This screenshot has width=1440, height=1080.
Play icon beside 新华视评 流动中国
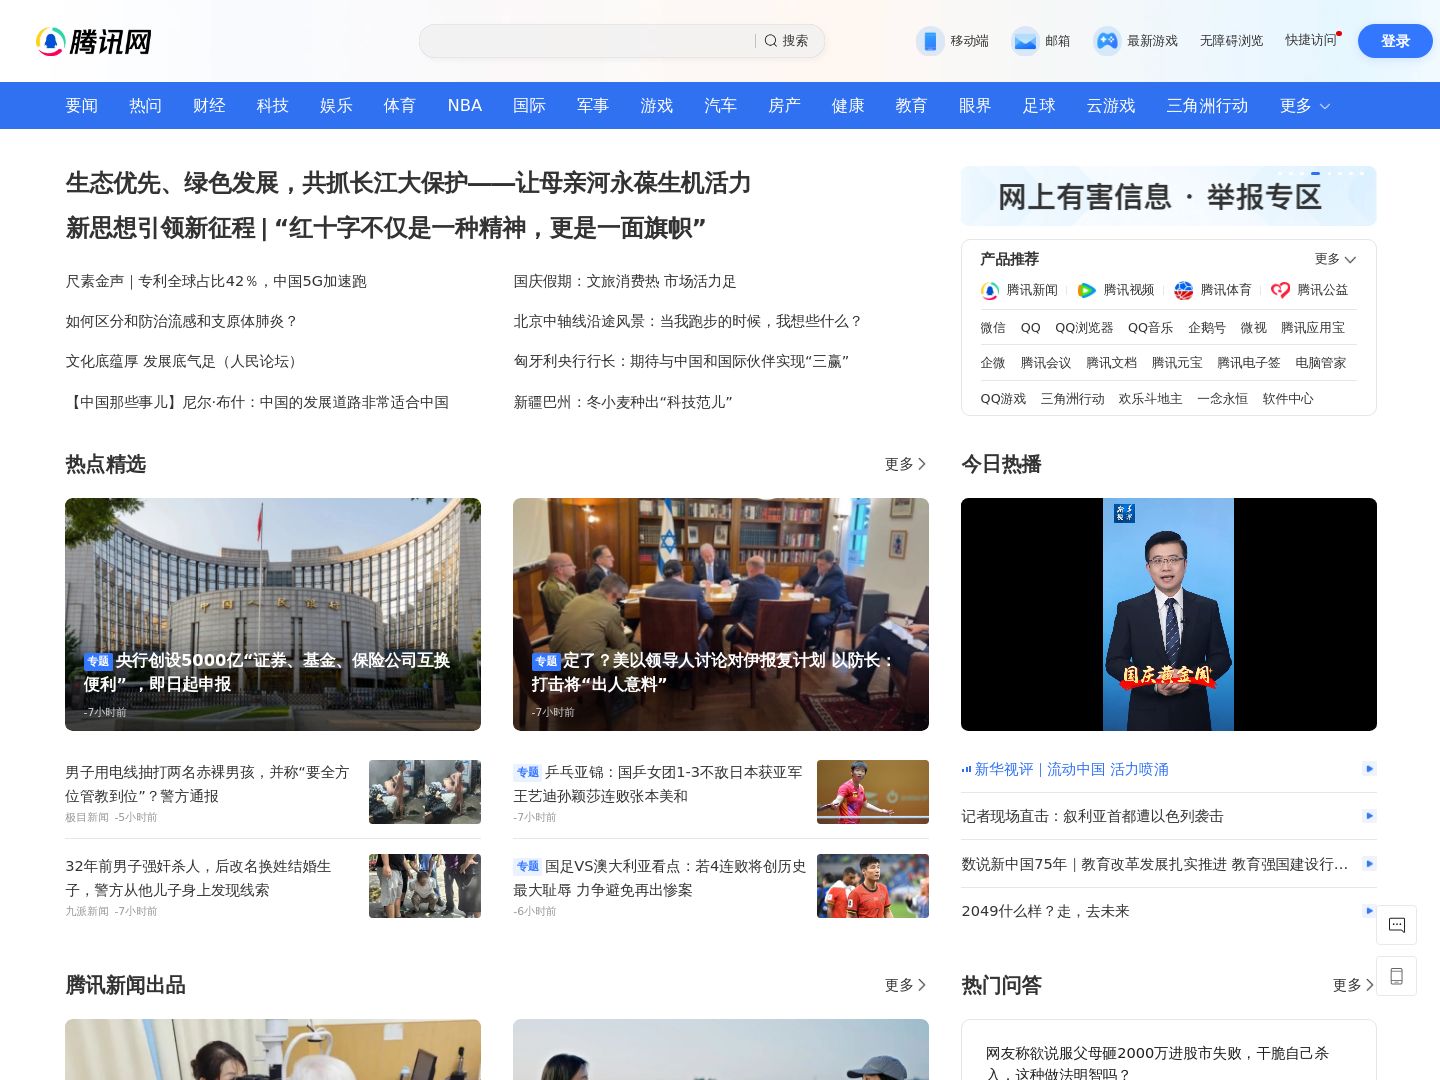(1370, 768)
